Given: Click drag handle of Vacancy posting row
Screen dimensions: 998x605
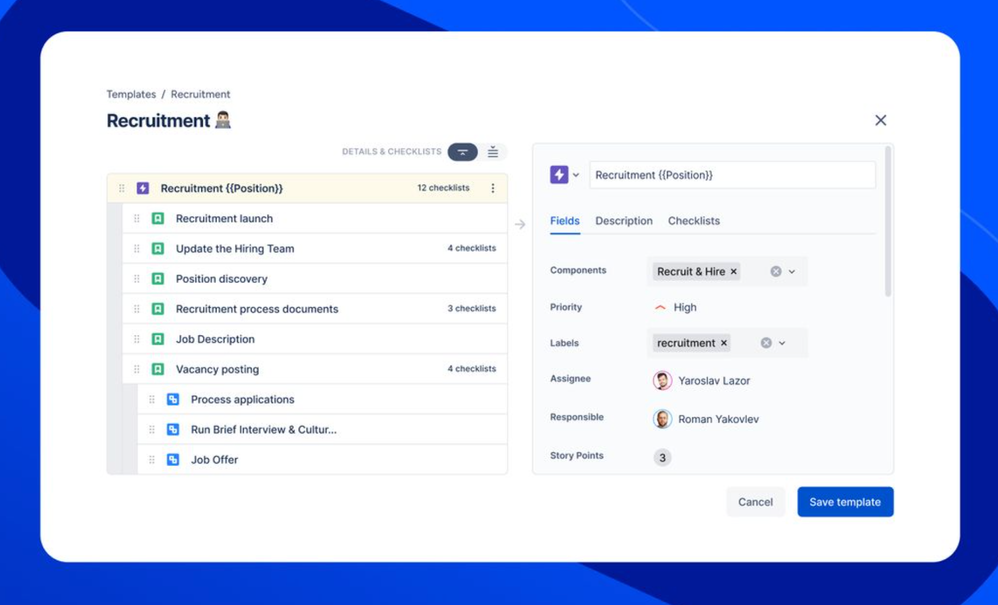Looking at the screenshot, I should (137, 369).
